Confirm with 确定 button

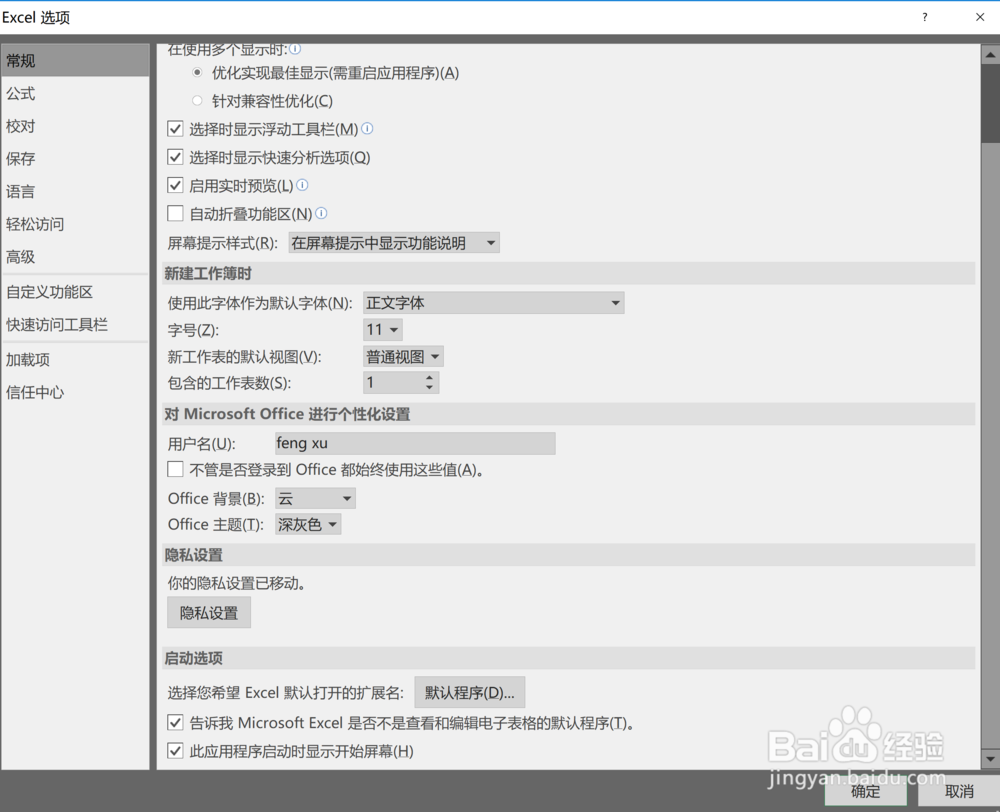pyautogui.click(x=865, y=792)
